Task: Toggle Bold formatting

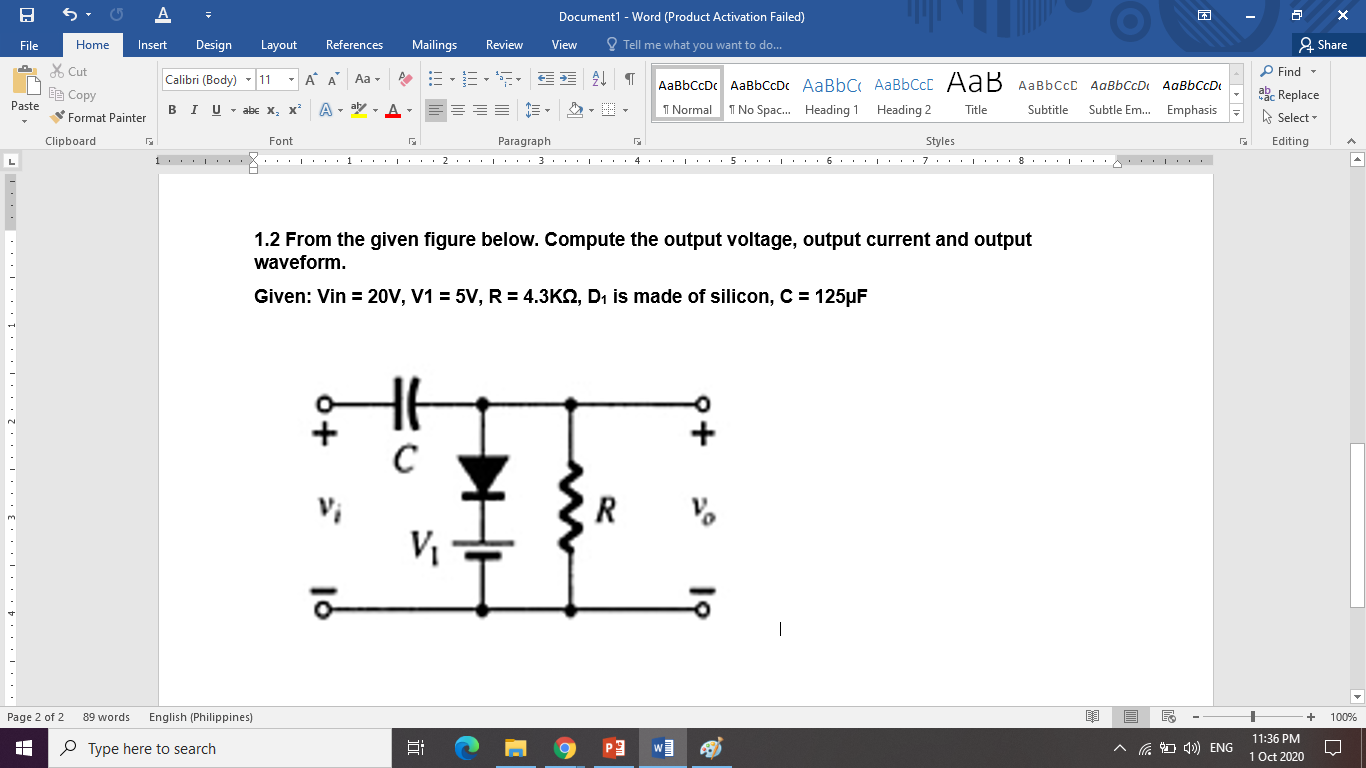Action: coord(172,110)
